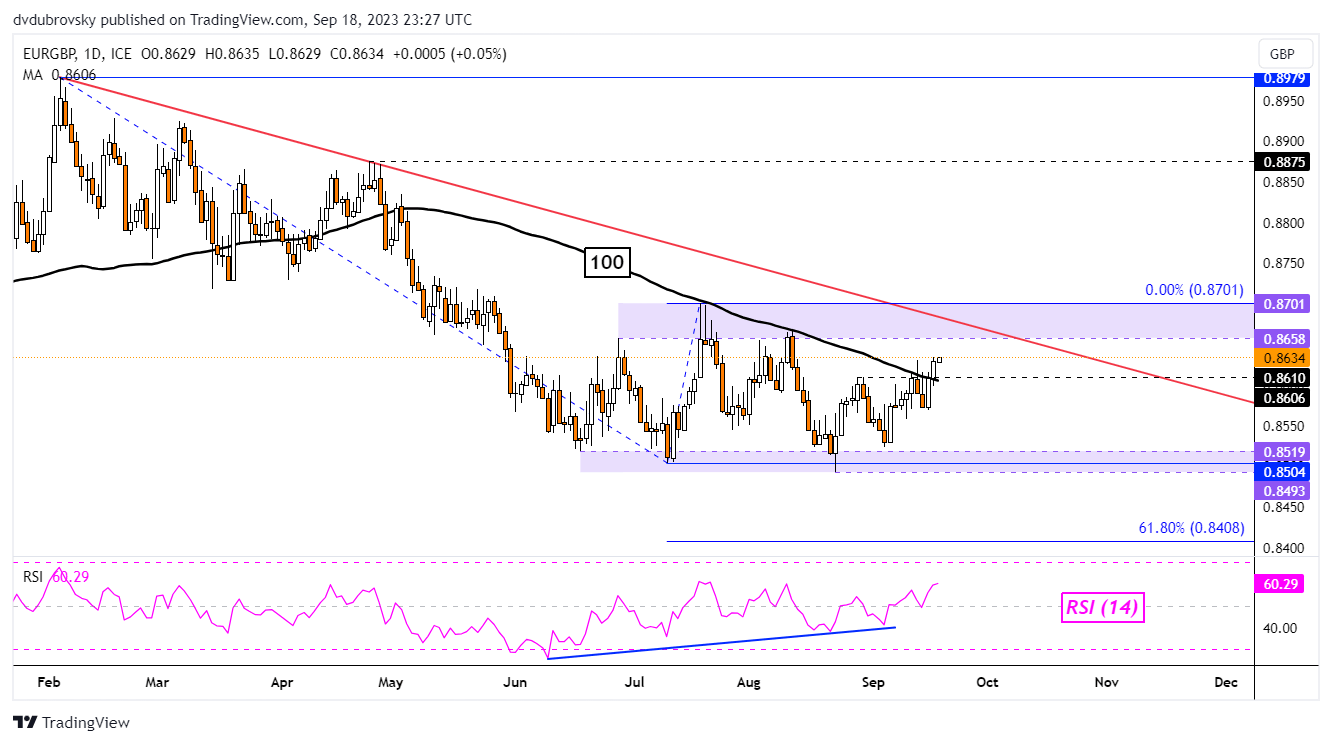
Task: Click the May label on time axis
Action: (391, 682)
